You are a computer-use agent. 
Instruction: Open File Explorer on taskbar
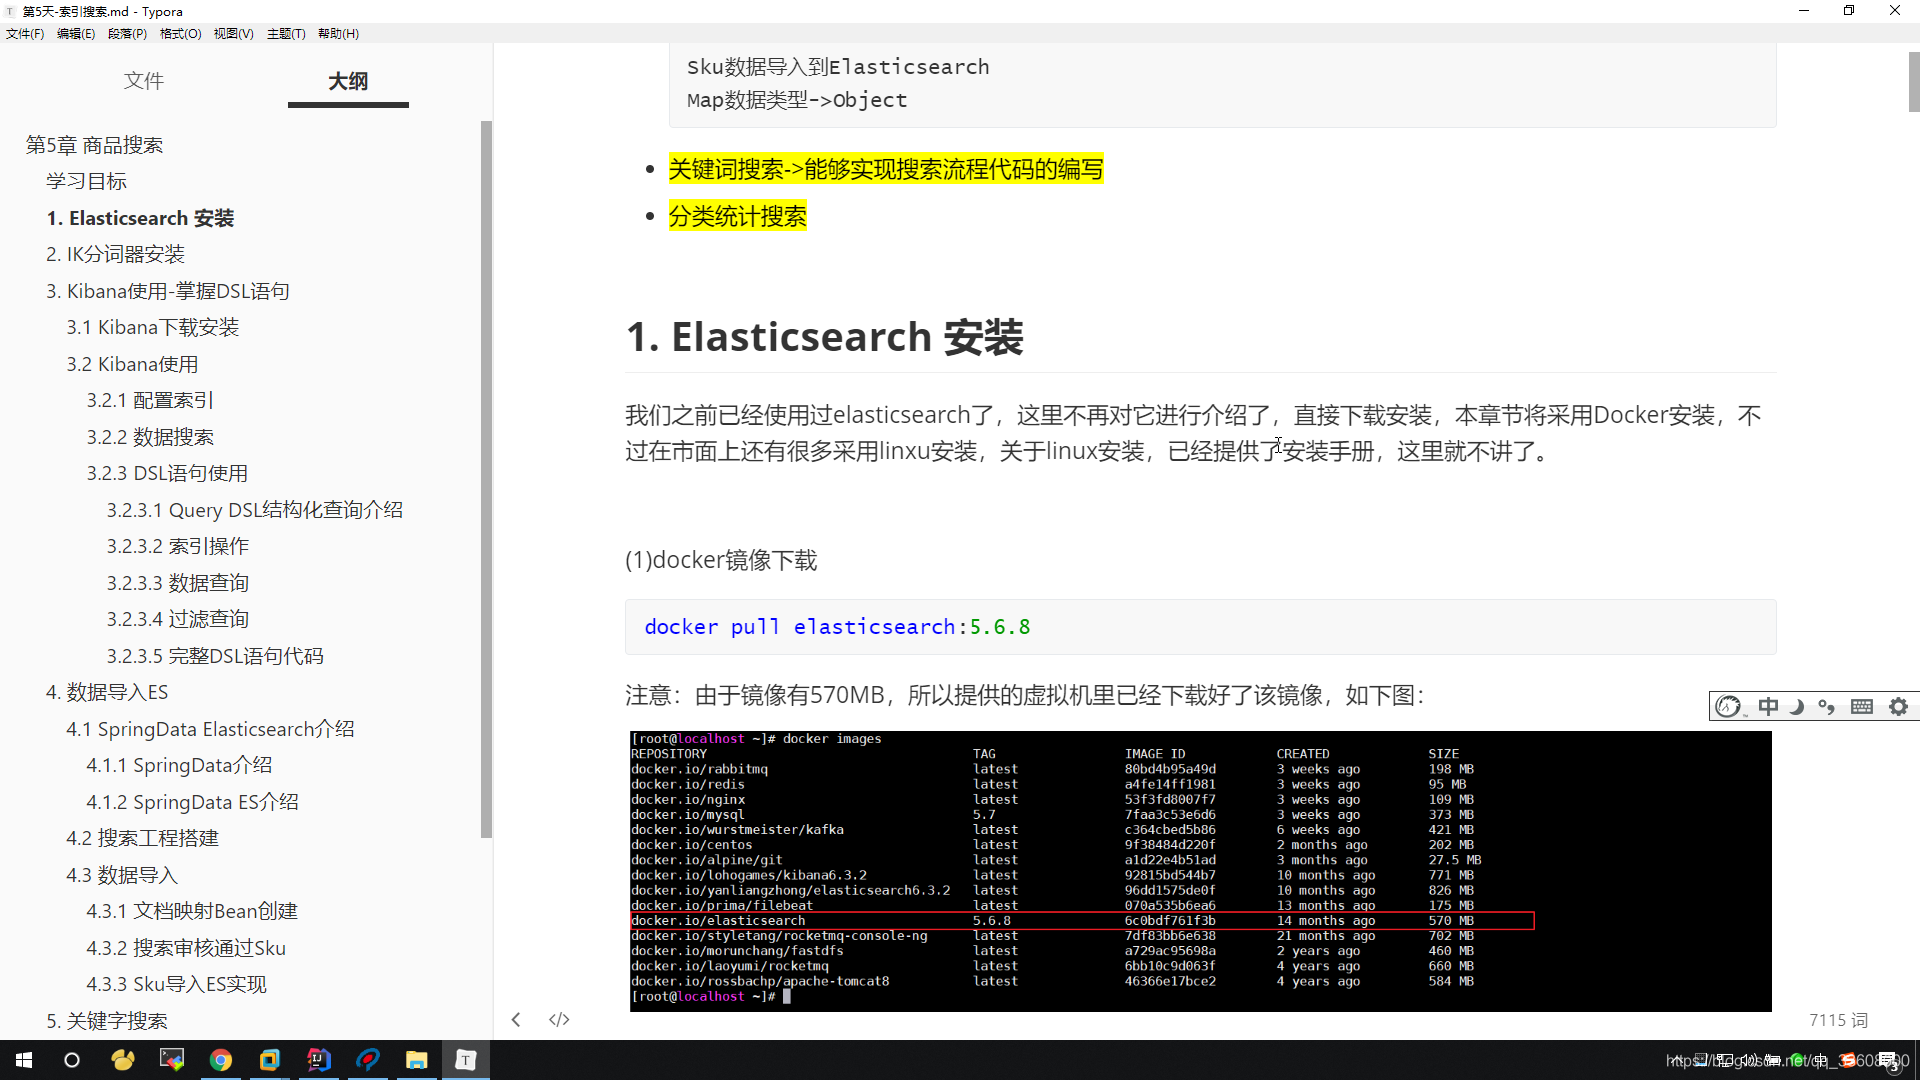(417, 1060)
